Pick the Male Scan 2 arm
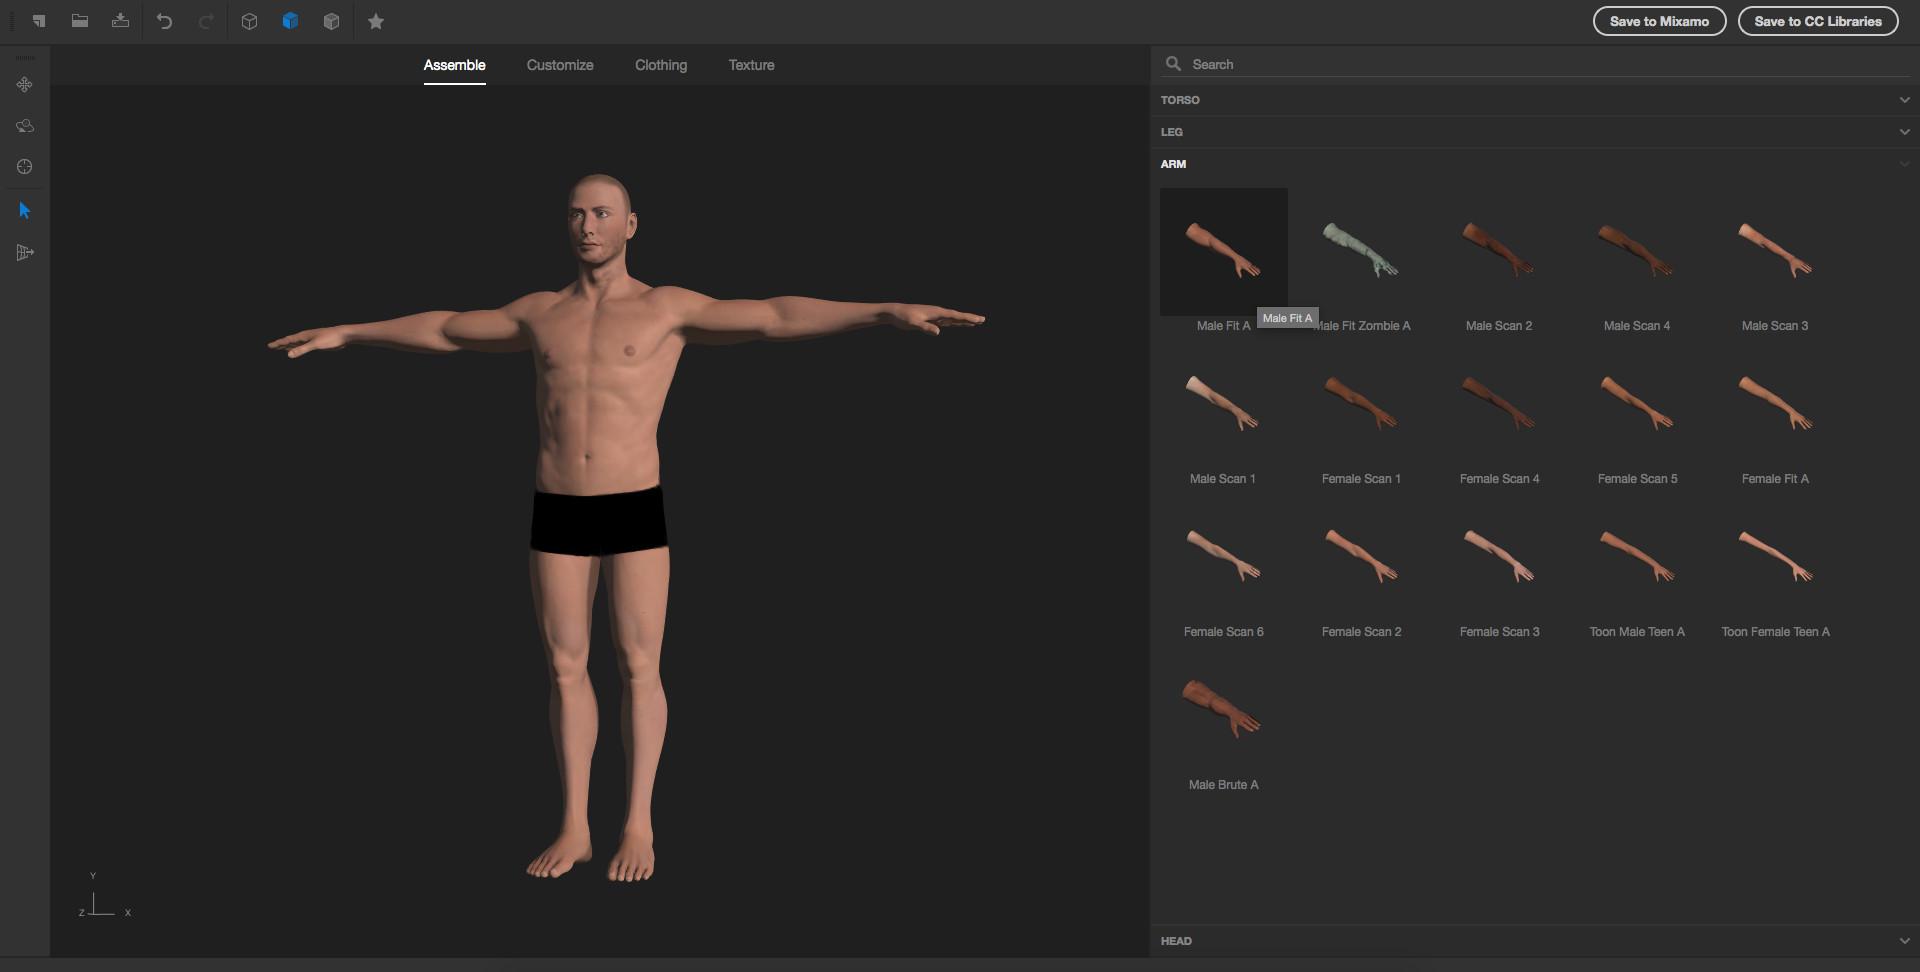 (x=1499, y=252)
